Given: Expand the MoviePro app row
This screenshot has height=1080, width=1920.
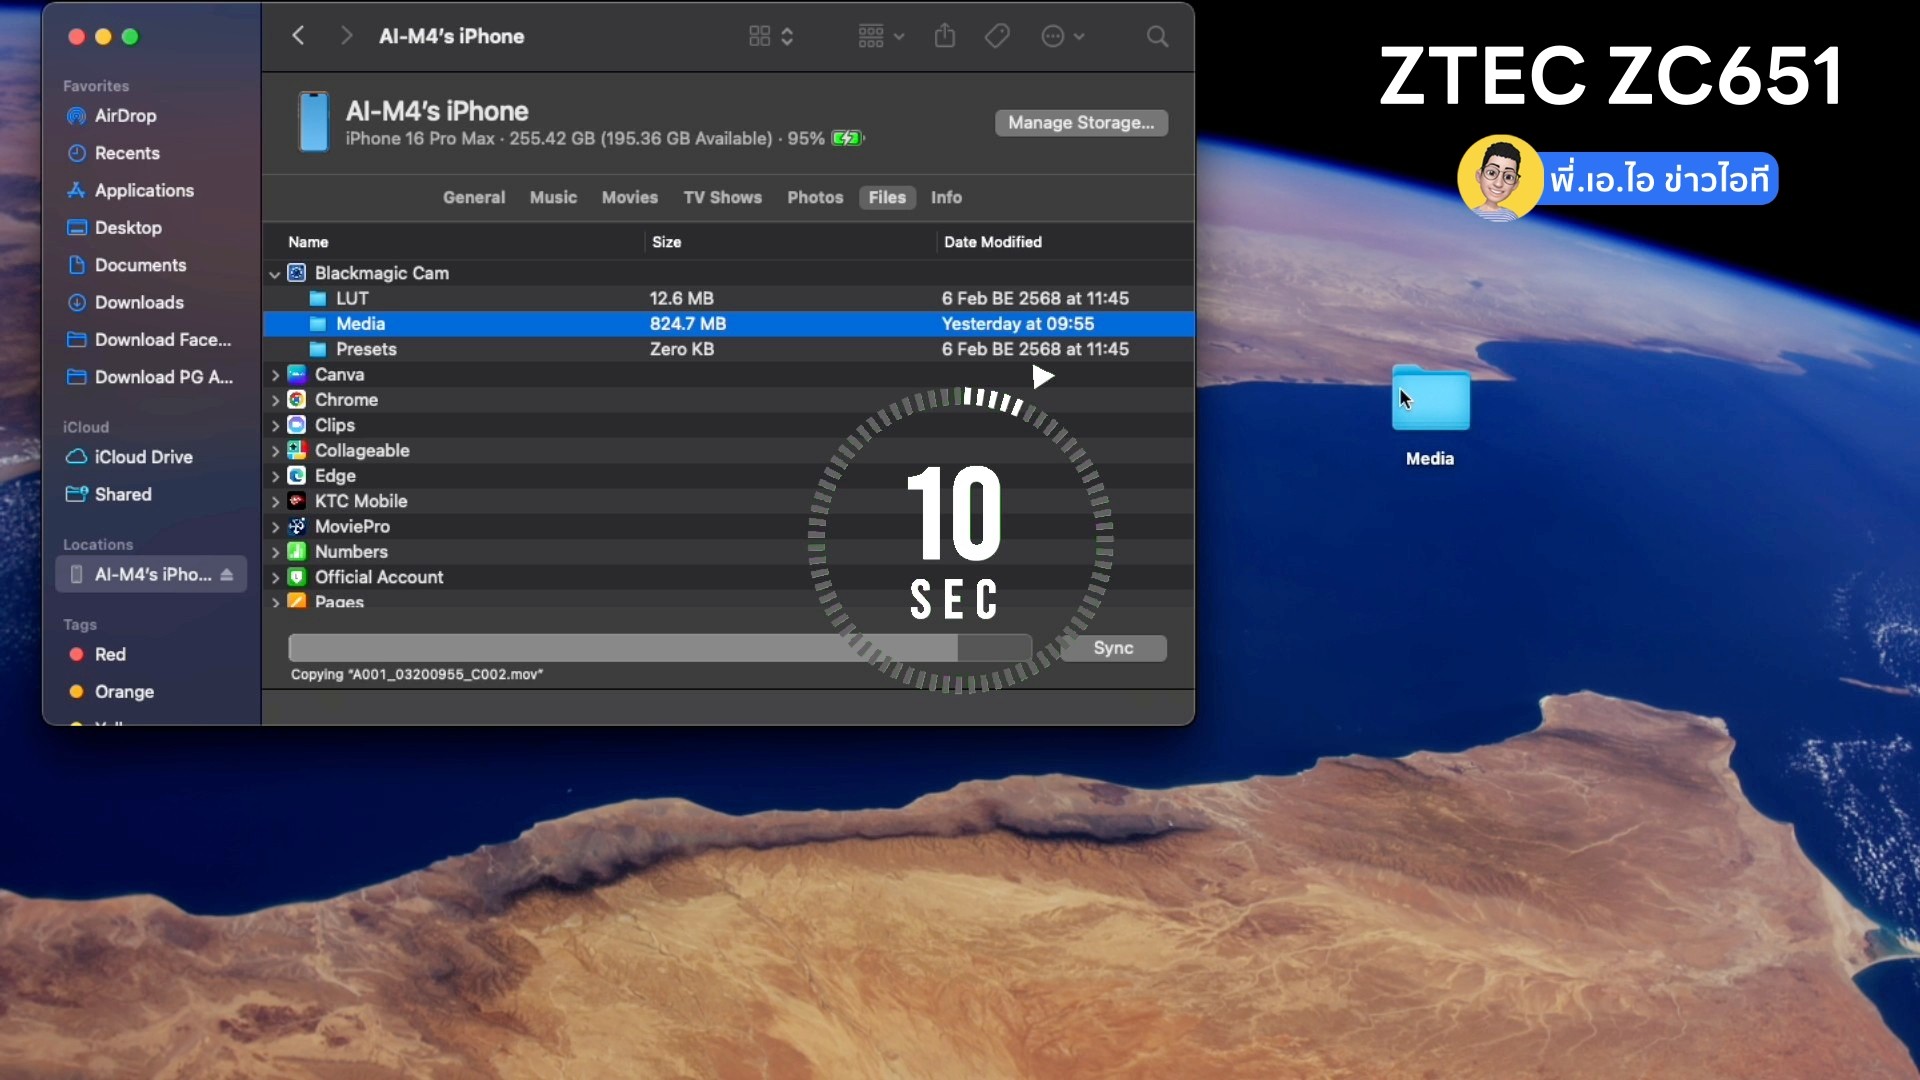Looking at the screenshot, I should [275, 527].
